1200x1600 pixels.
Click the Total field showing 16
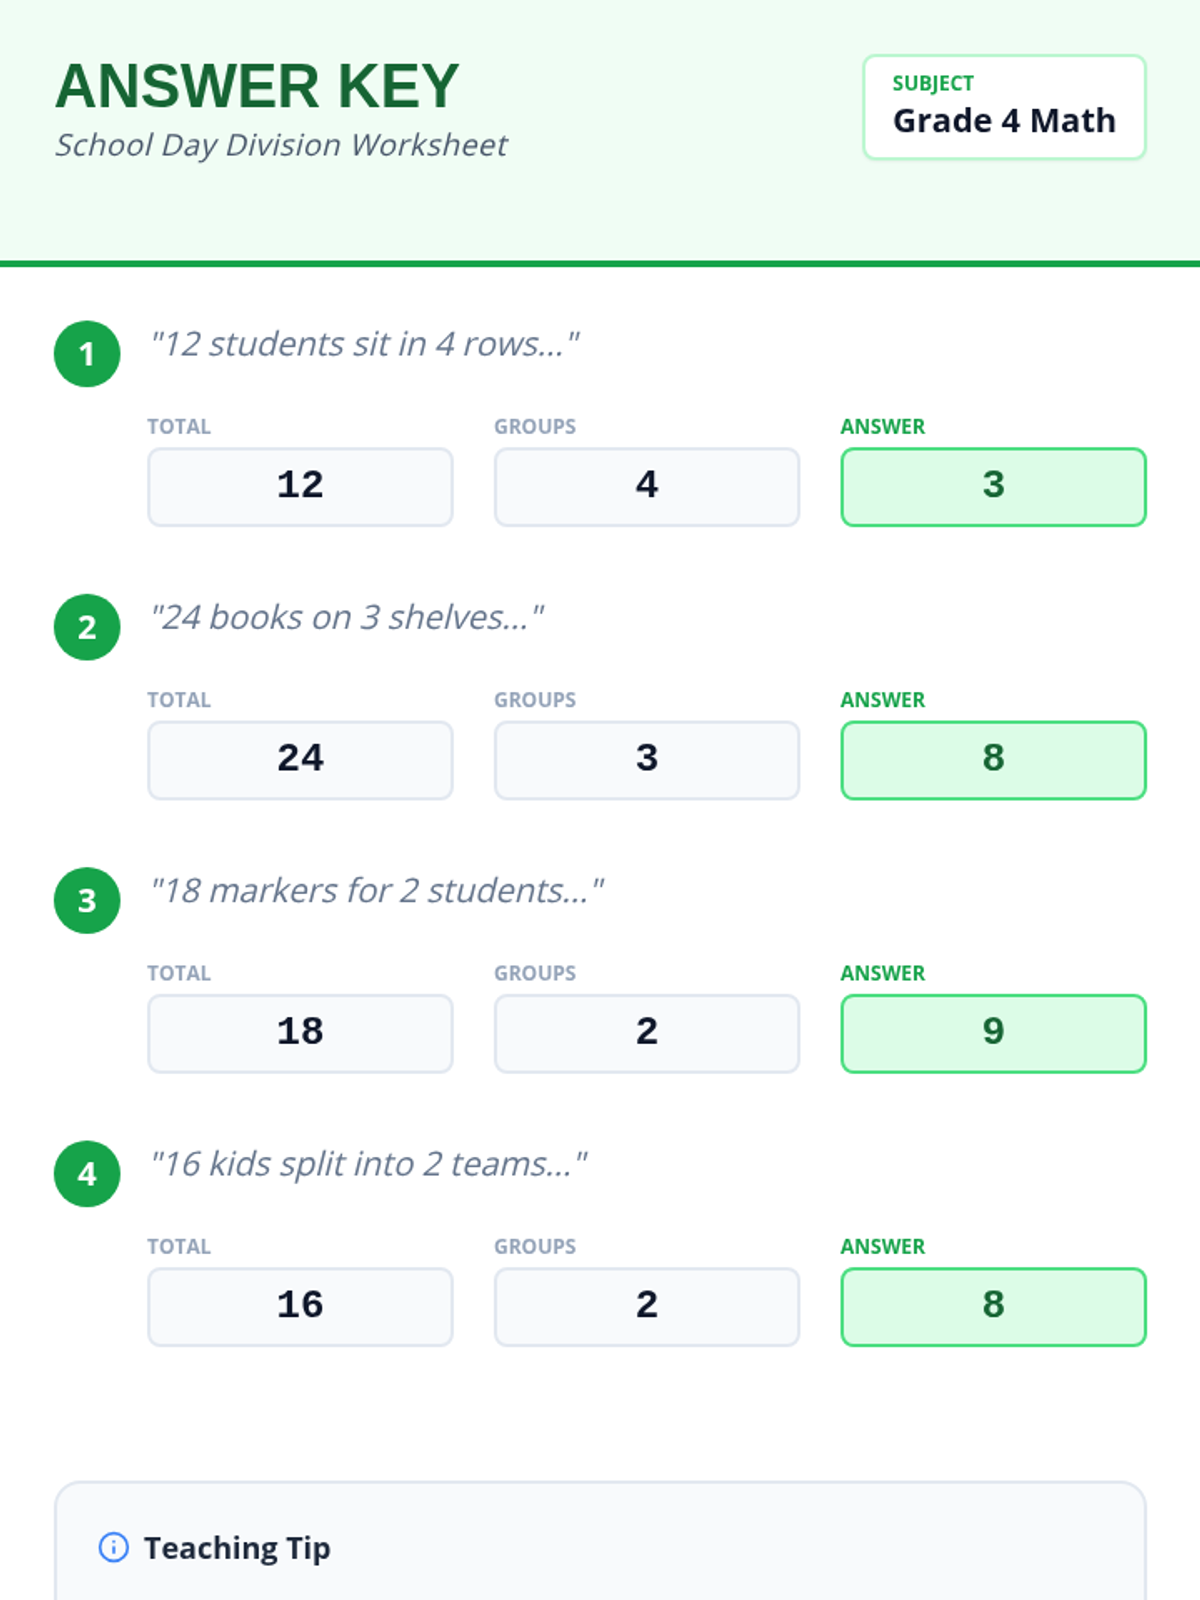[x=300, y=1306]
